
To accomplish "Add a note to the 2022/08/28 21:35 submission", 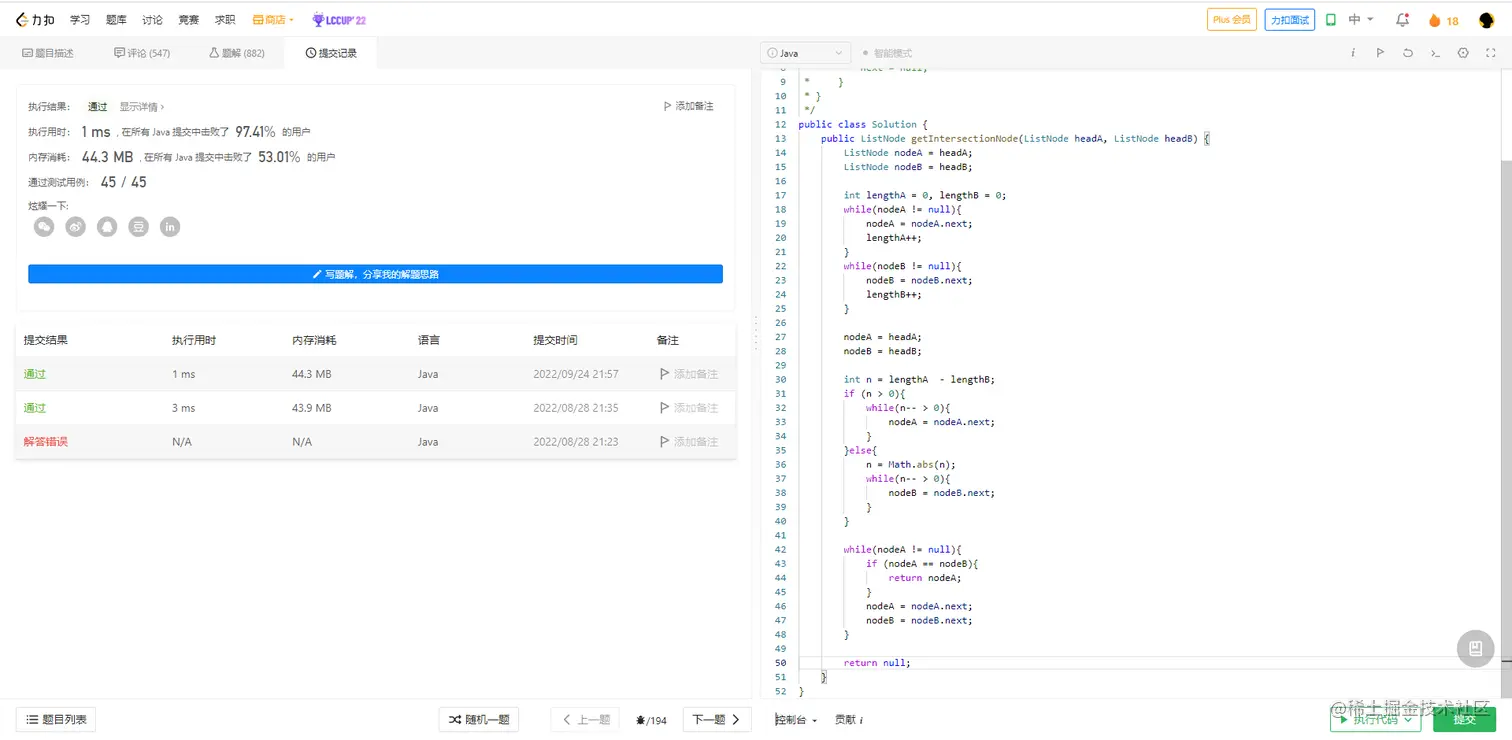I will pos(689,408).
